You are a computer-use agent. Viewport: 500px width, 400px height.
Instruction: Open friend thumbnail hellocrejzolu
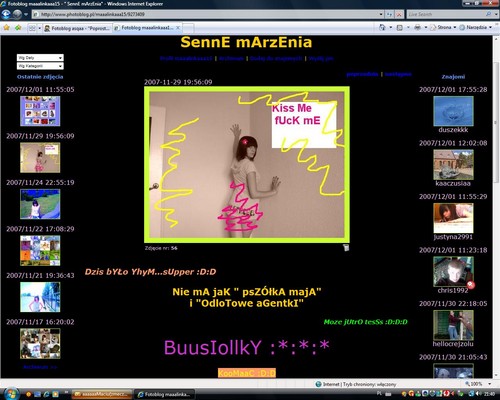click(x=453, y=325)
